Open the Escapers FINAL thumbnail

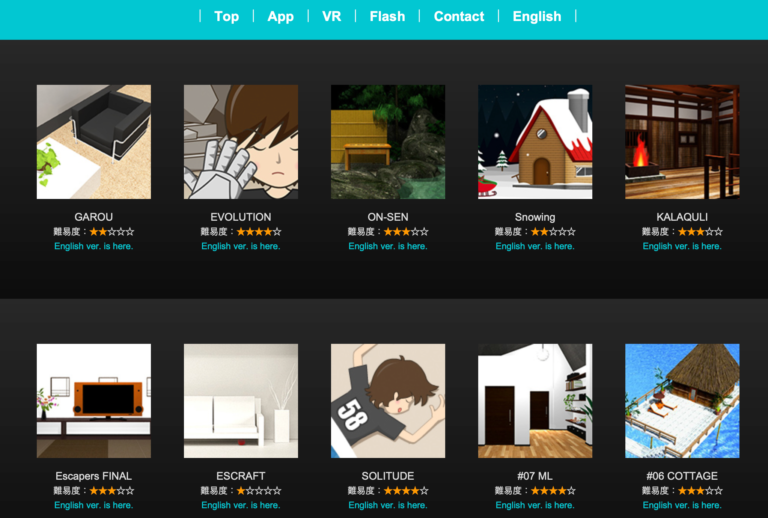tap(94, 401)
